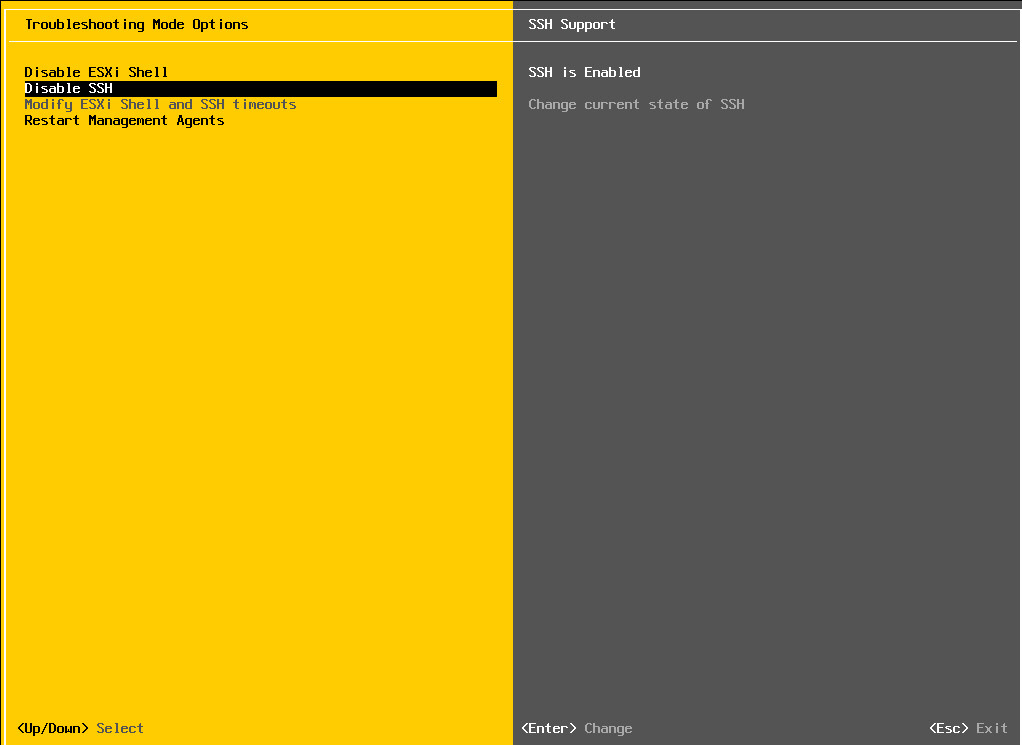The image size is (1022, 745).
Task: Click 'Change current state of SSH' description
Action: tap(636, 104)
